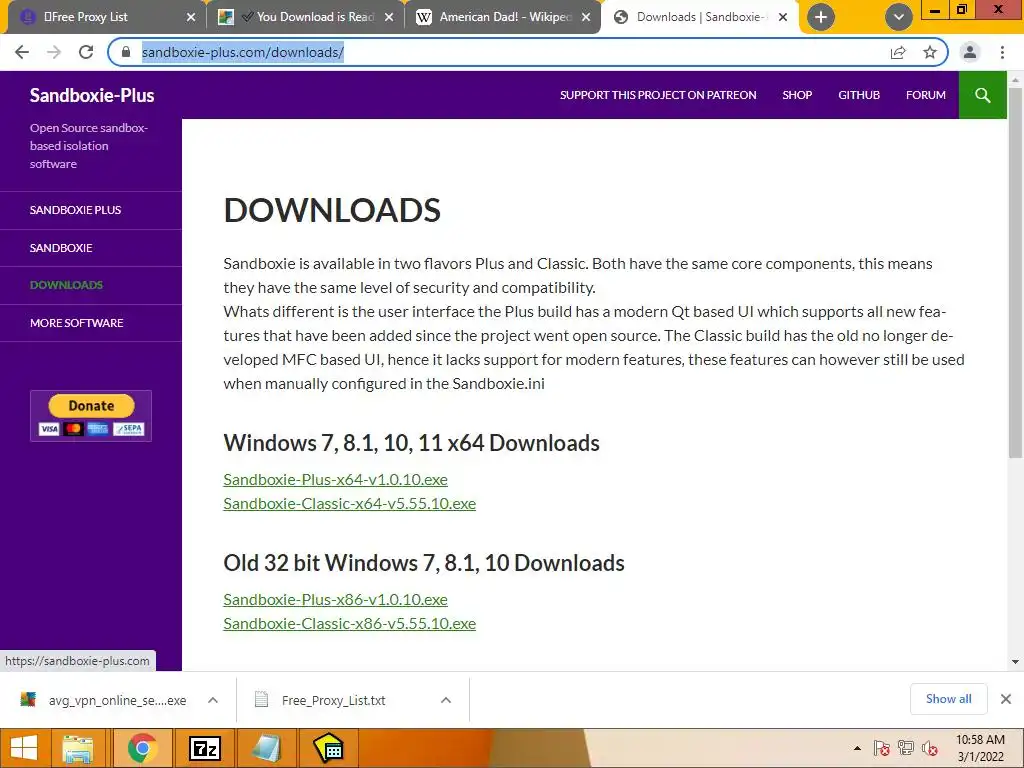Image resolution: width=1024 pixels, height=768 pixels.
Task: Close the American Dad Wikipedia tab
Action: (586, 17)
